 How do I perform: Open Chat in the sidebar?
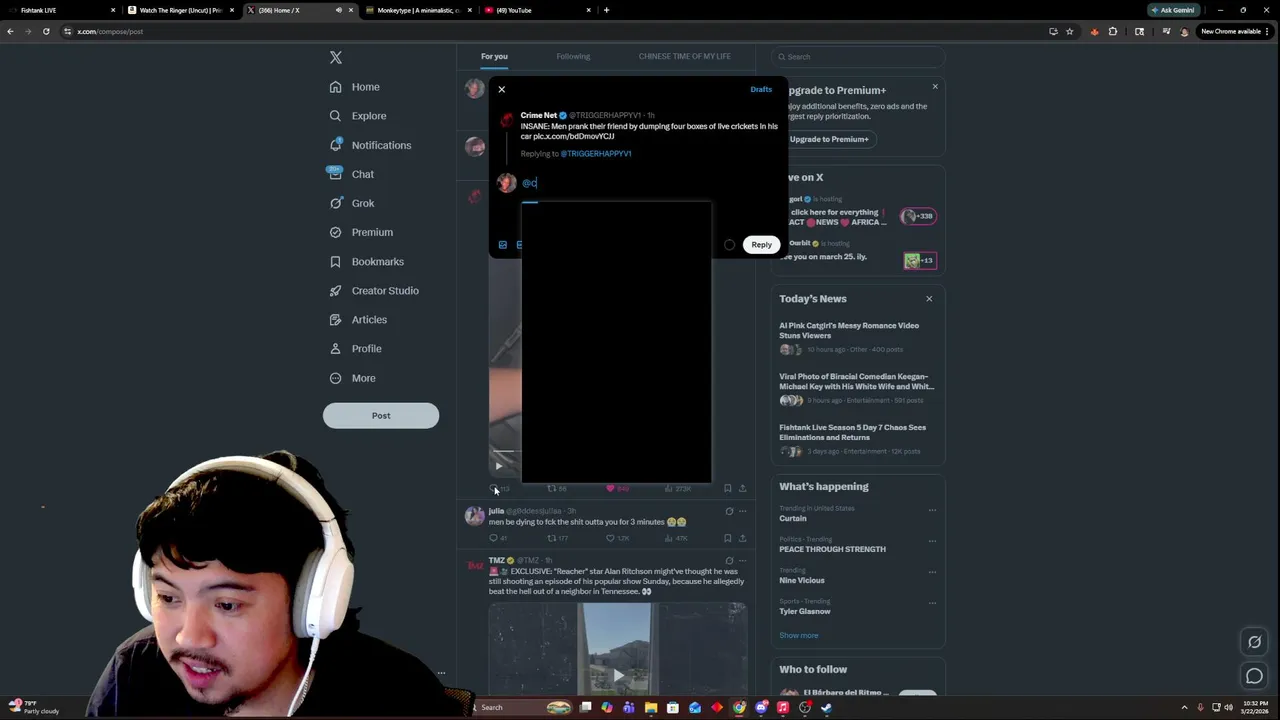coord(351,174)
